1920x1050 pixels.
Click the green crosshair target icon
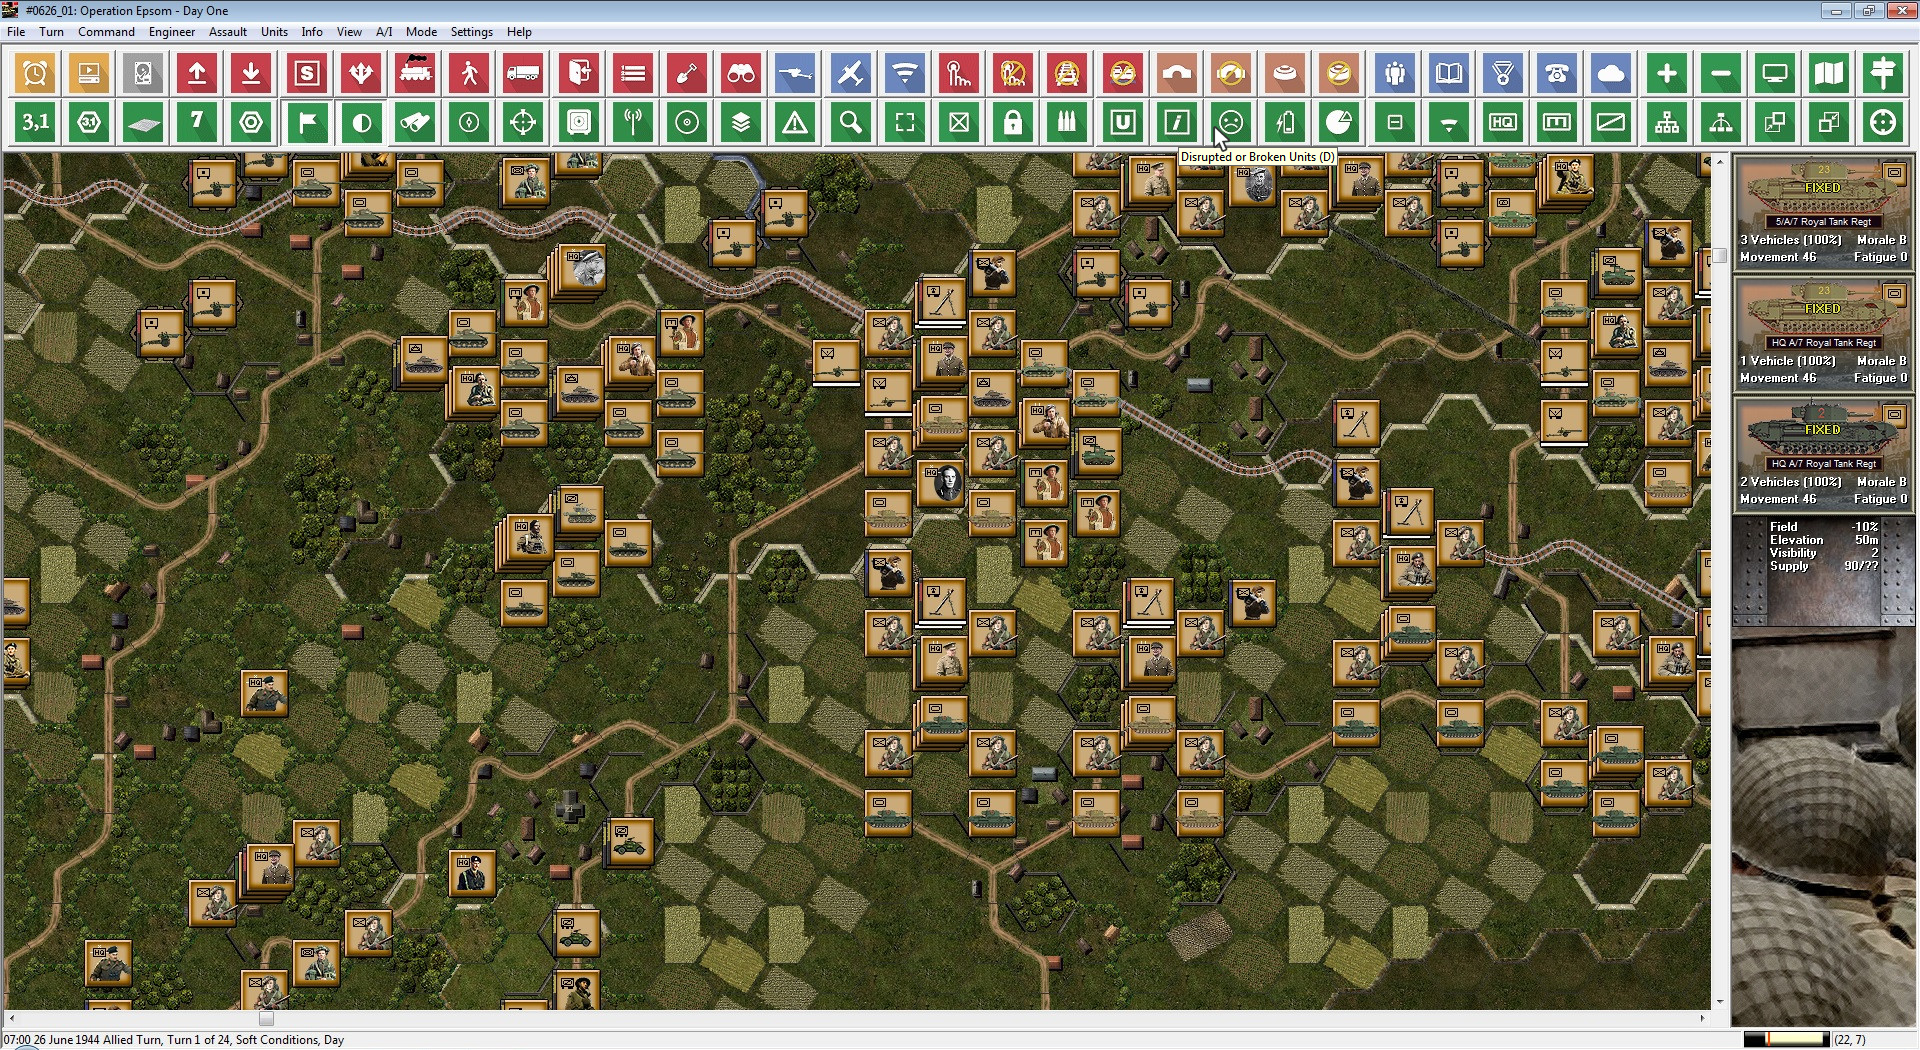pyautogui.click(x=523, y=123)
